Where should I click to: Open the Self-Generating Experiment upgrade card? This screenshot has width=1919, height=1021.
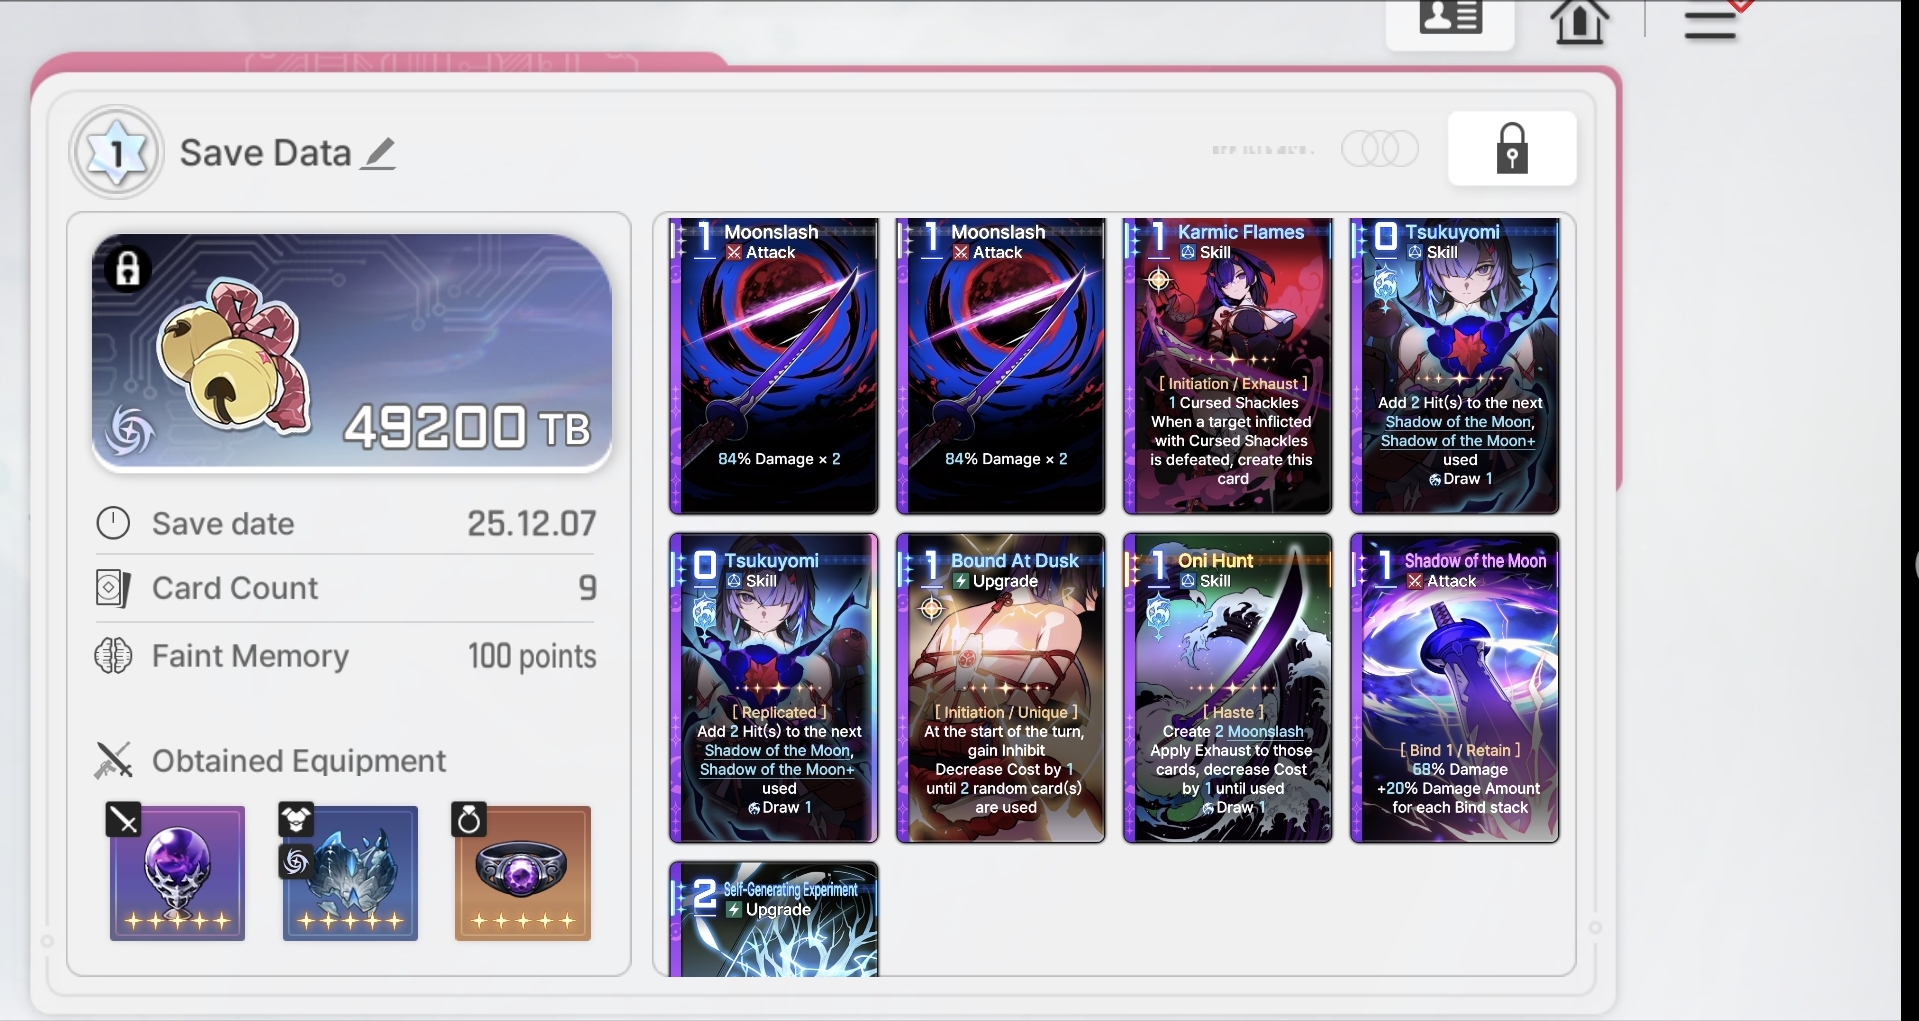click(x=774, y=919)
